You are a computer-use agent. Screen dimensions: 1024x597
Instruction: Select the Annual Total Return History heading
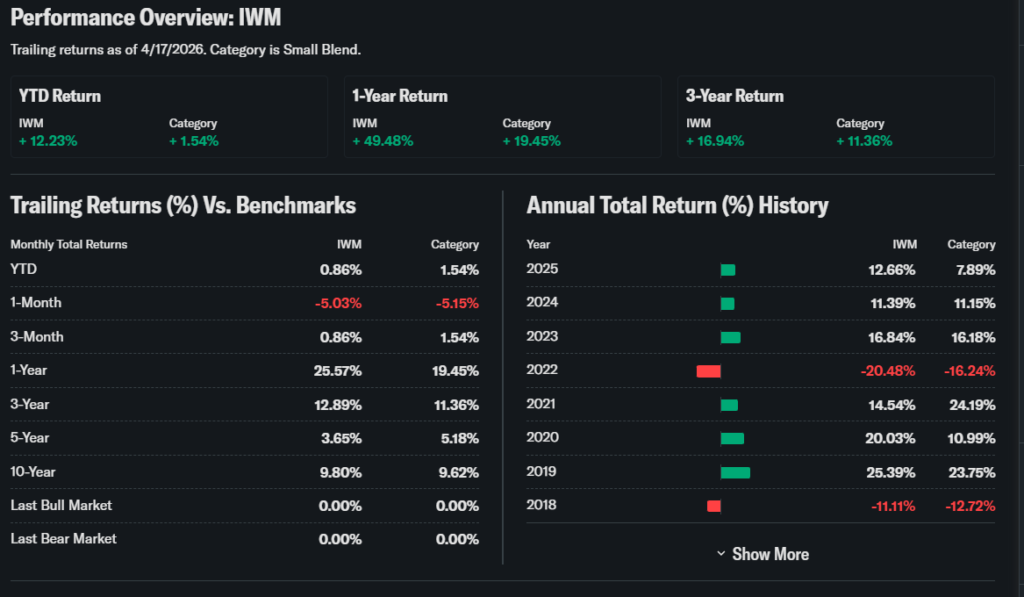(x=677, y=206)
